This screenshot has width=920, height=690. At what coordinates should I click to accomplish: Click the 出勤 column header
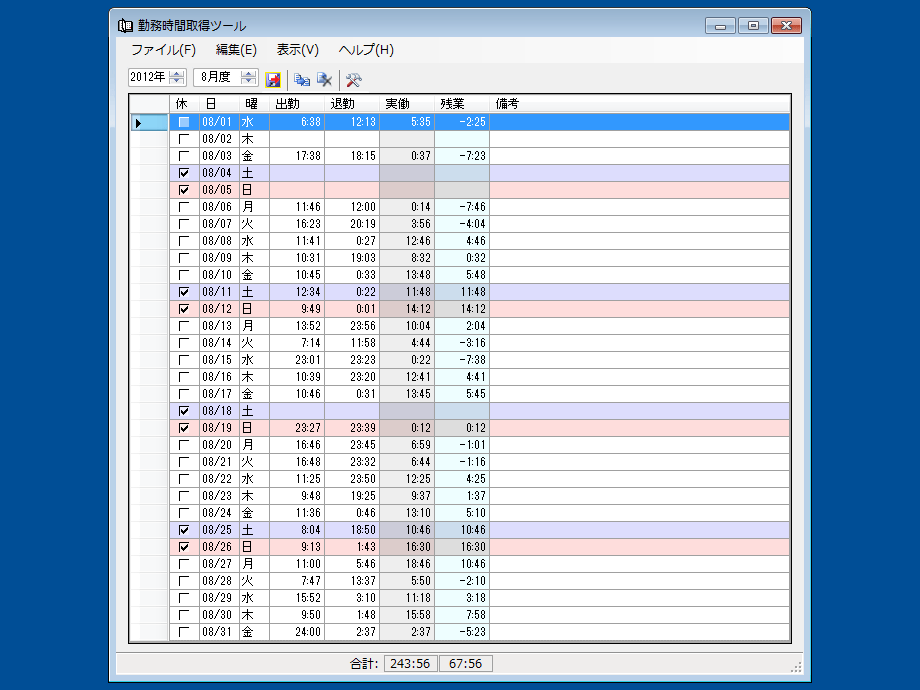point(296,103)
